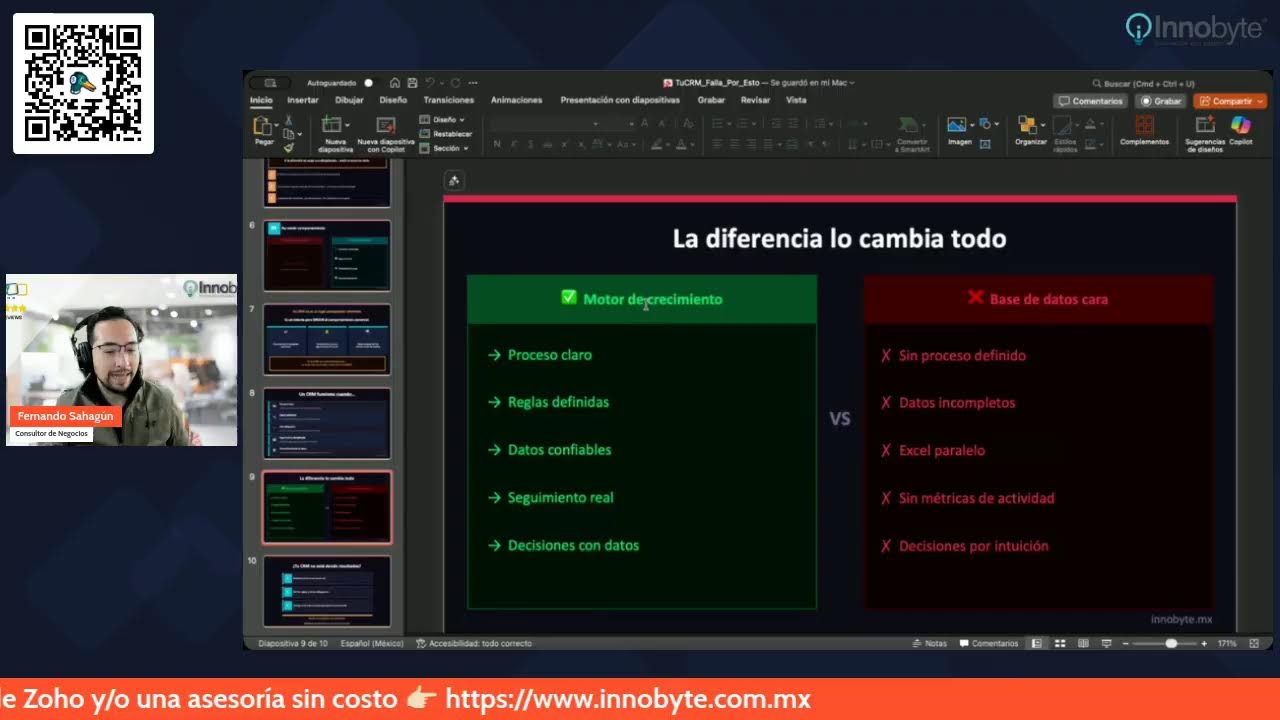Click the Pegar clipboard icon
Viewport: 1280px width, 720px height.
pyautogui.click(x=263, y=125)
